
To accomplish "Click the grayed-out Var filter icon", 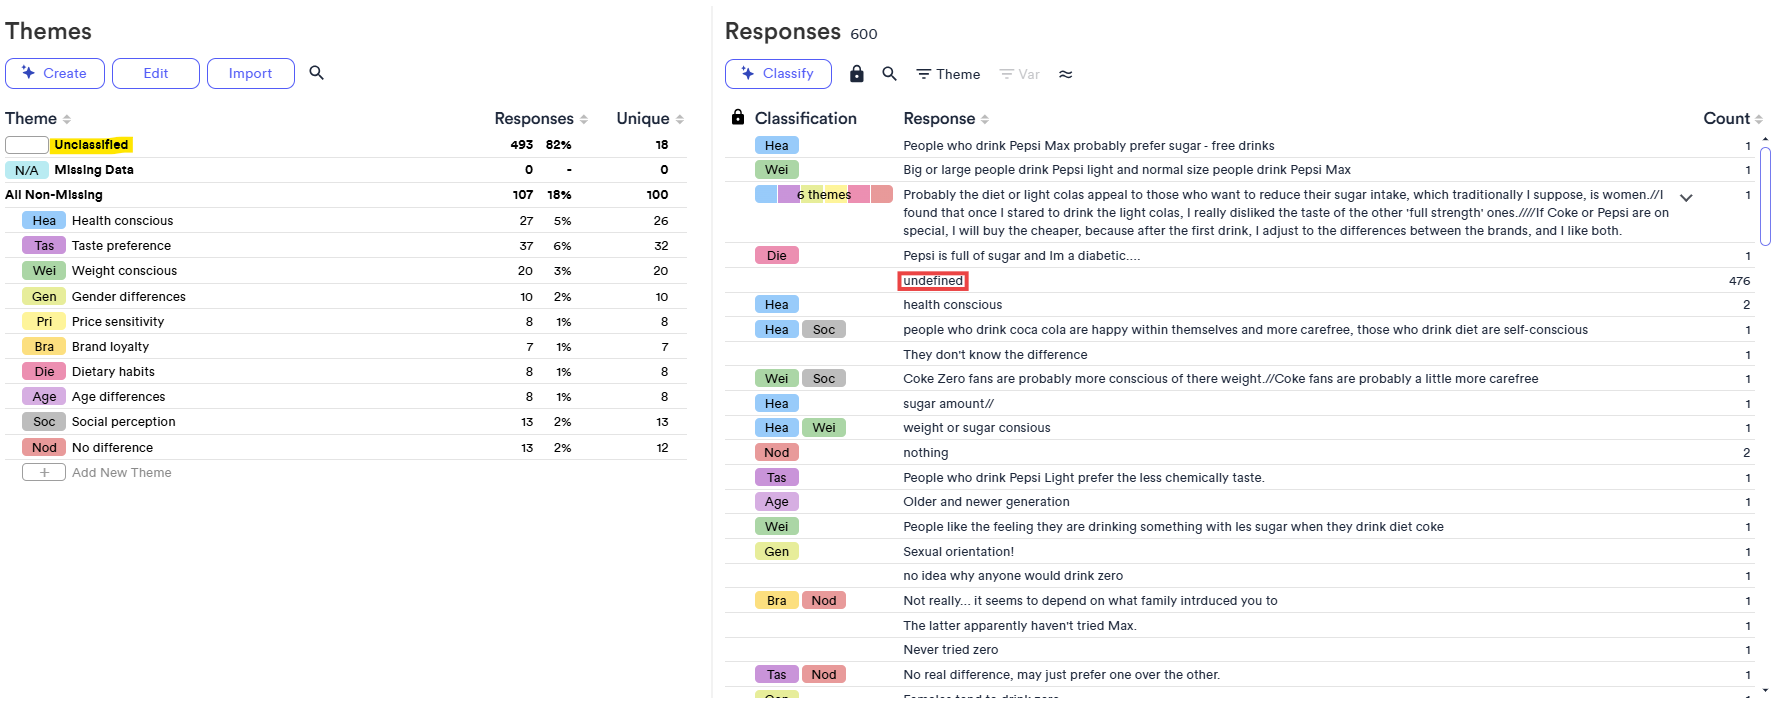I will point(1018,73).
